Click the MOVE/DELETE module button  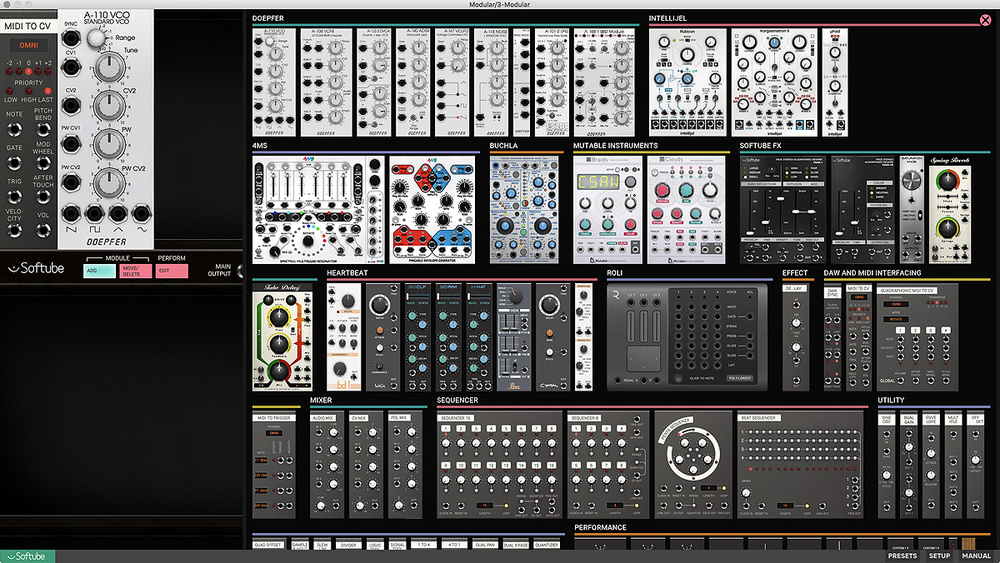[x=136, y=271]
